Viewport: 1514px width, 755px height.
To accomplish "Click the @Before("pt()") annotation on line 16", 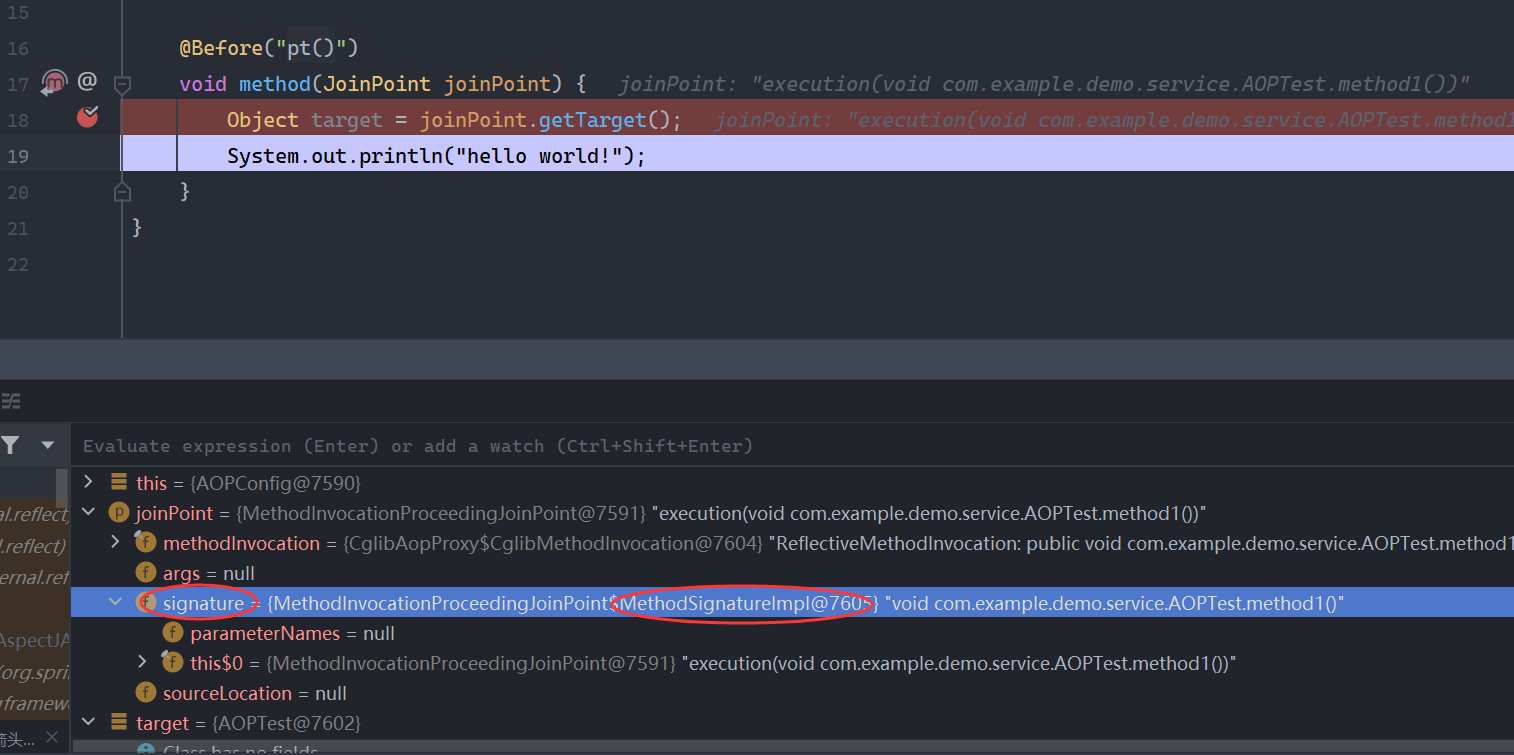I will [x=268, y=47].
